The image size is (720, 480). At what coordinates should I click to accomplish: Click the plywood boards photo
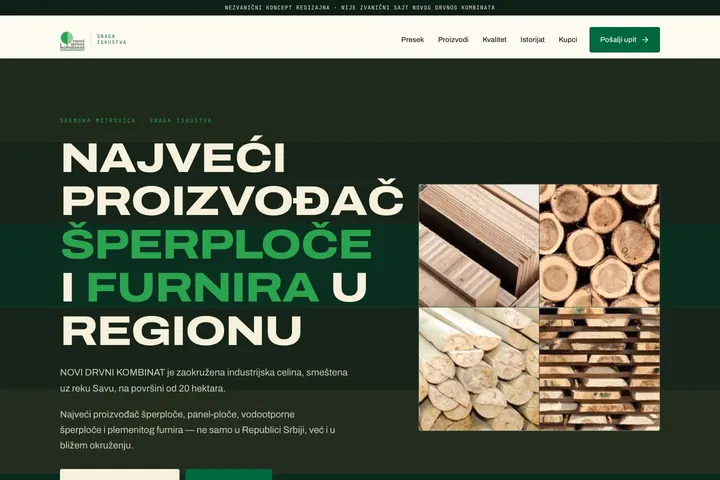coord(479,246)
